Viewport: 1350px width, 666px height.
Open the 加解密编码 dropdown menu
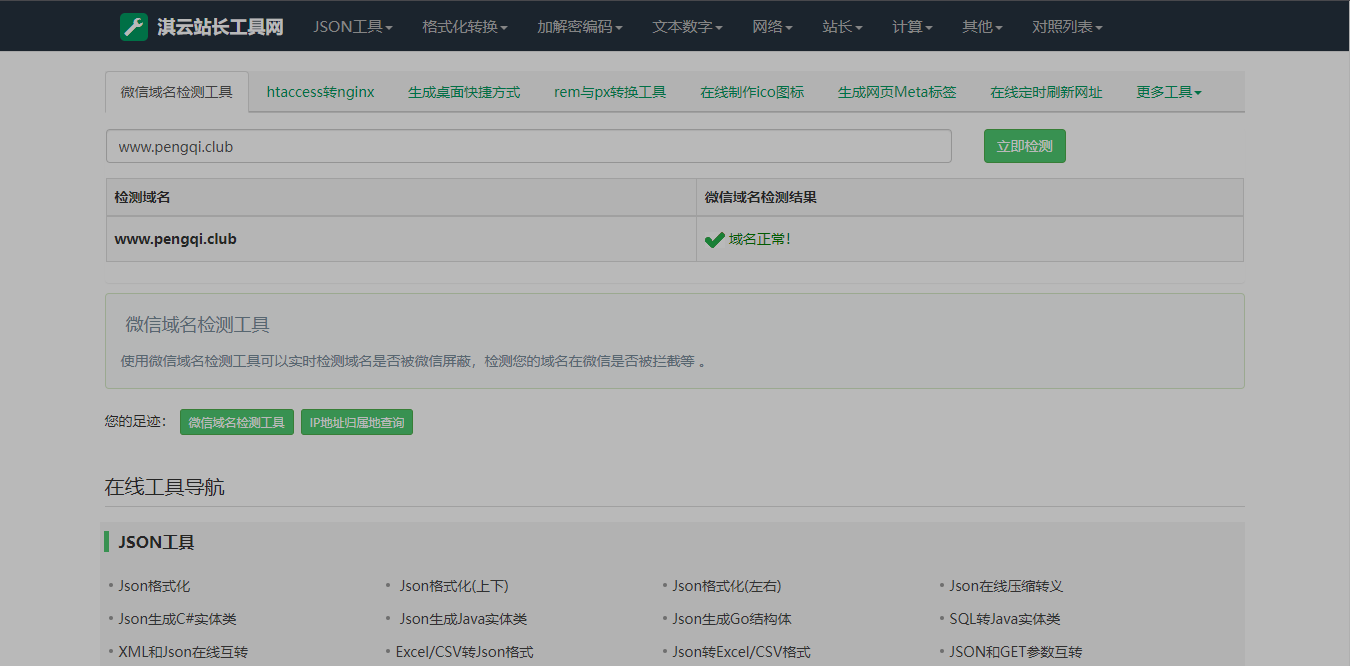pyautogui.click(x=580, y=27)
